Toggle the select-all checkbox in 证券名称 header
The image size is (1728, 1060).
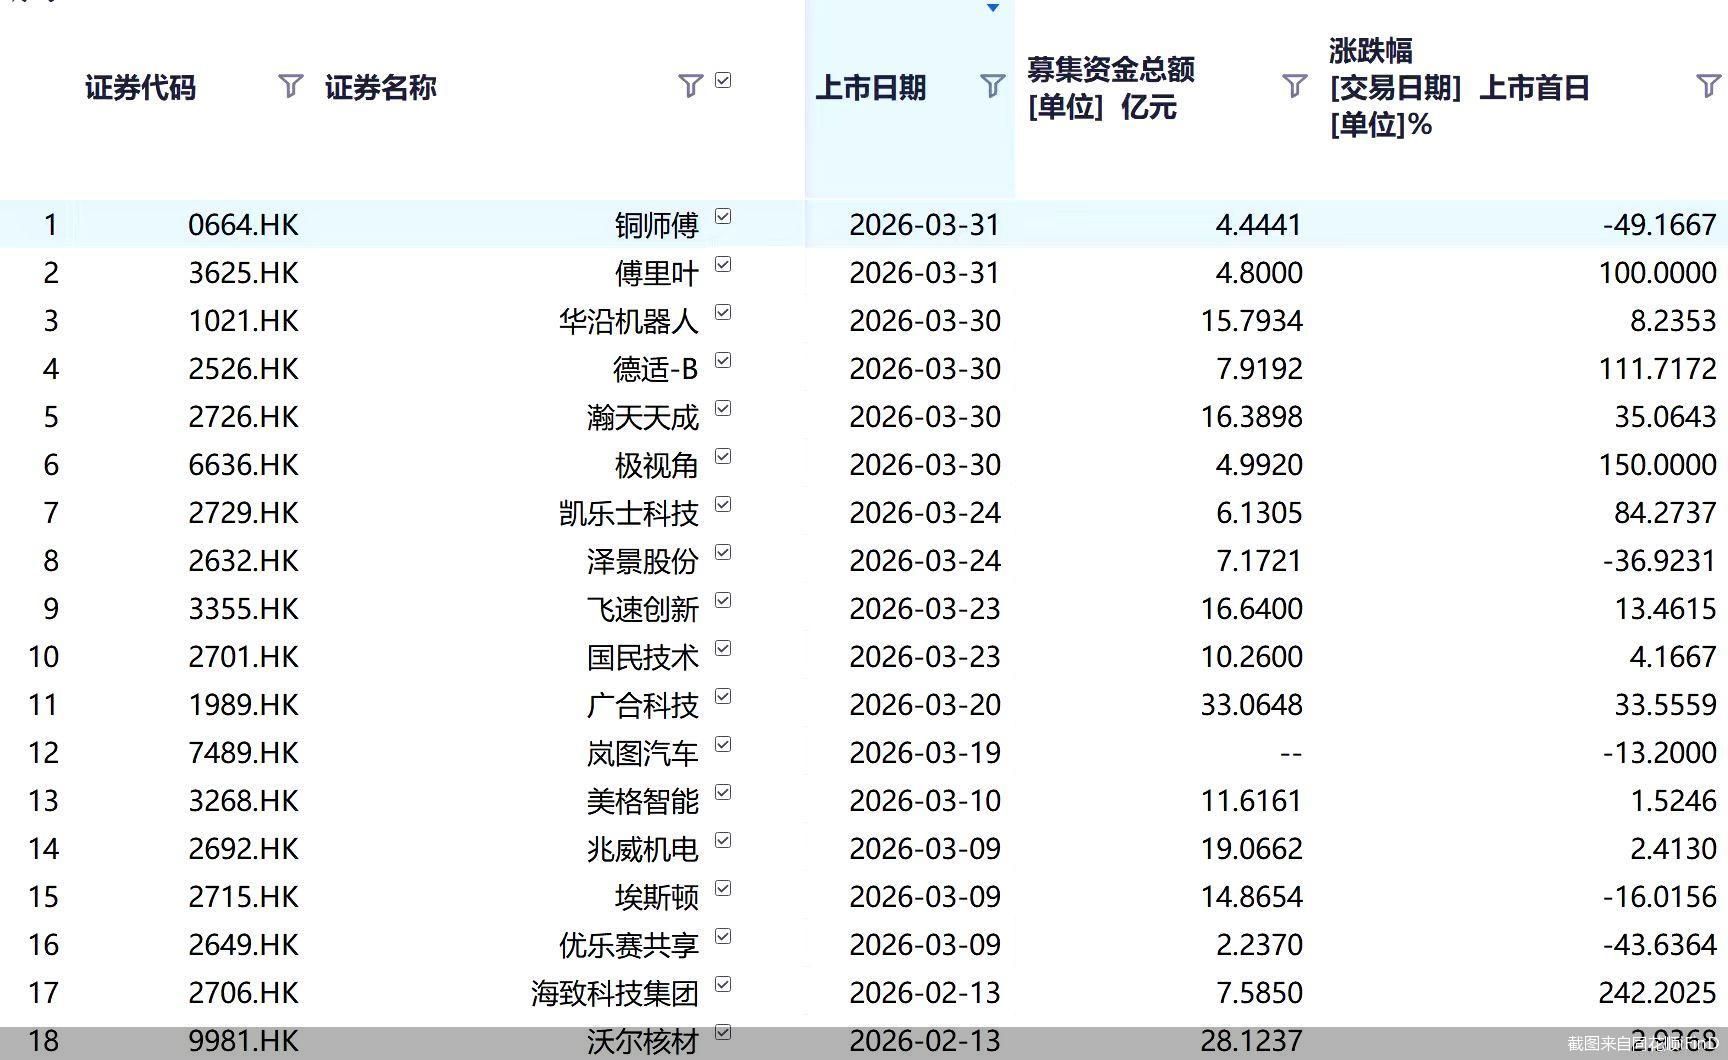pyautogui.click(x=723, y=78)
